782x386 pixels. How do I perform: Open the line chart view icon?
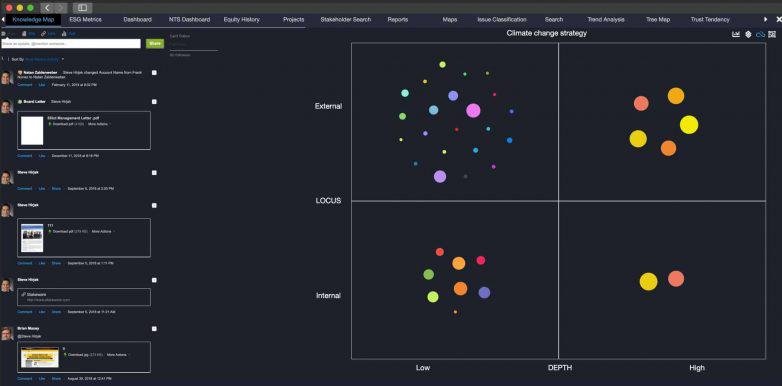(x=736, y=34)
